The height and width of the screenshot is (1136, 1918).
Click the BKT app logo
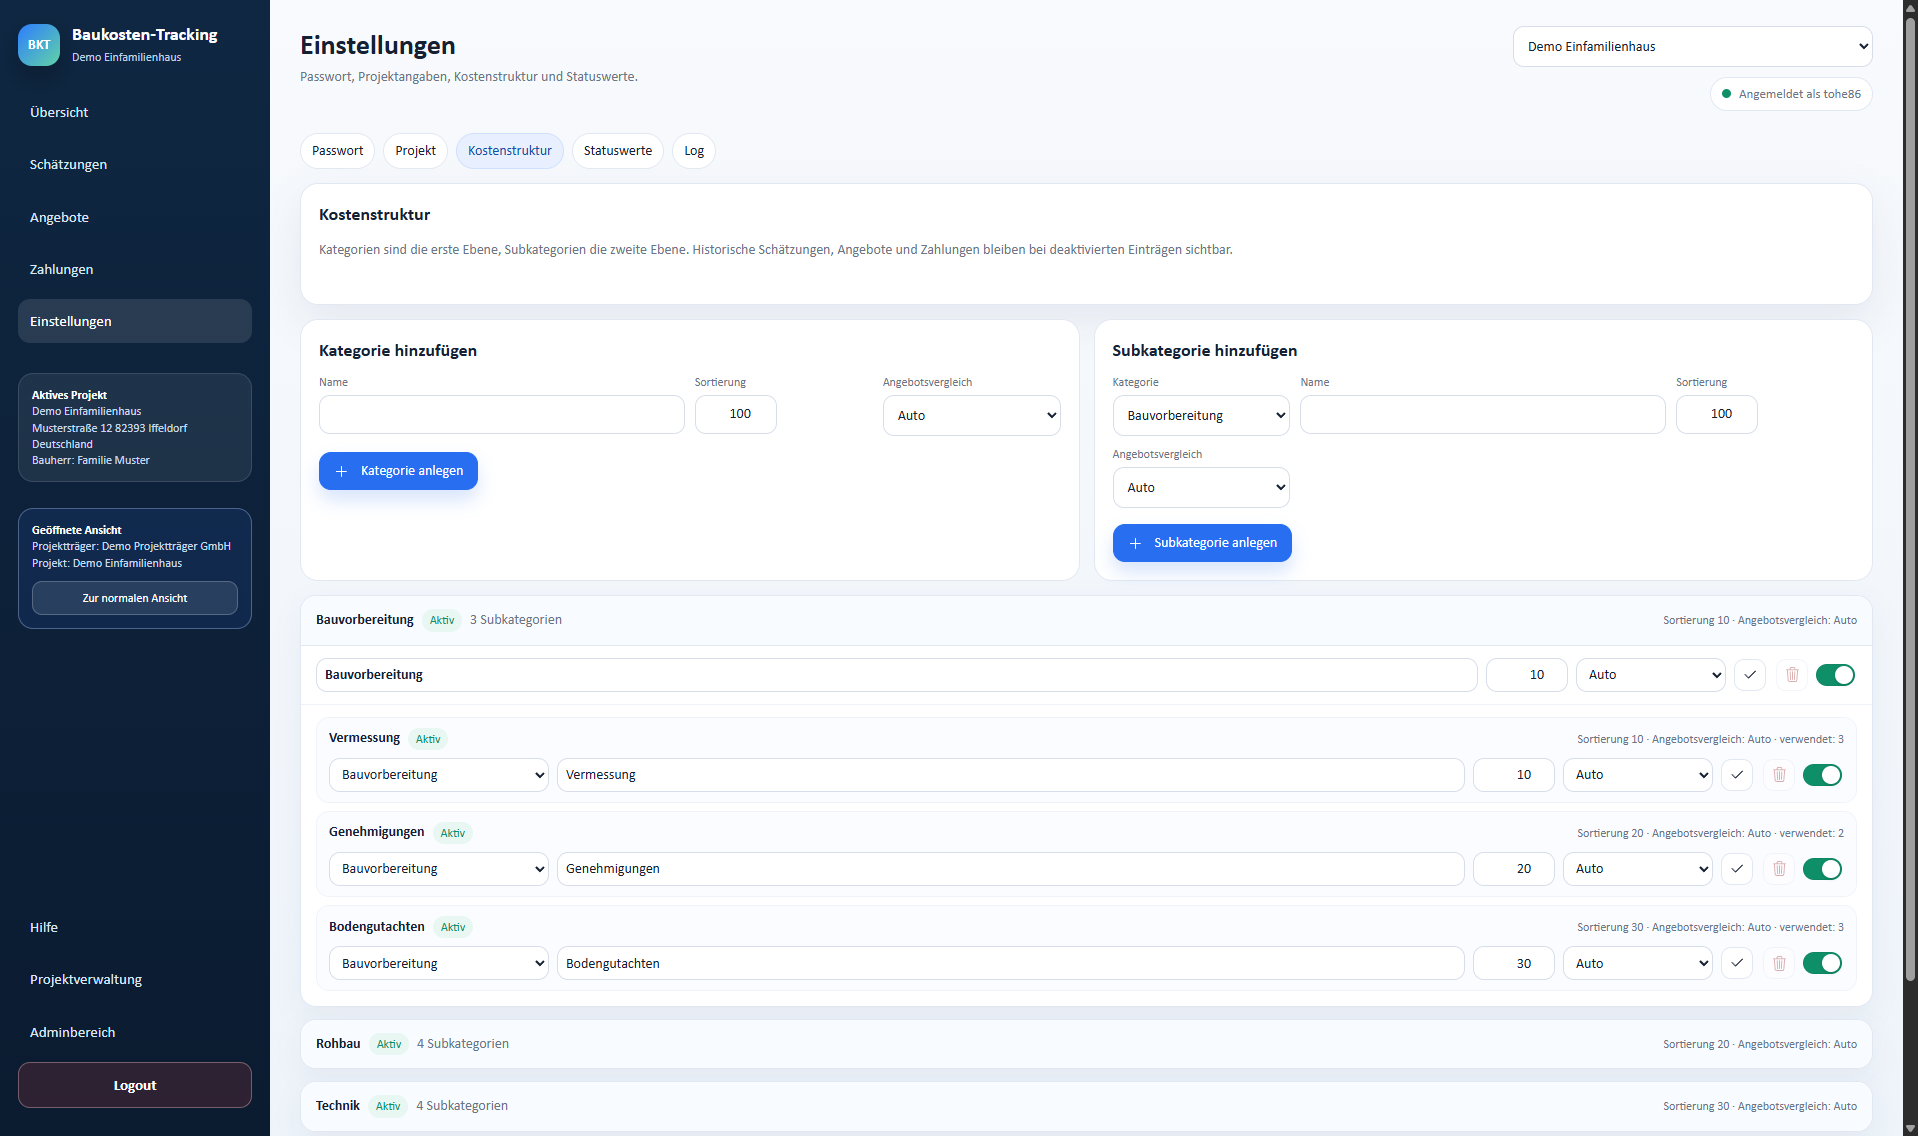pyautogui.click(x=39, y=45)
